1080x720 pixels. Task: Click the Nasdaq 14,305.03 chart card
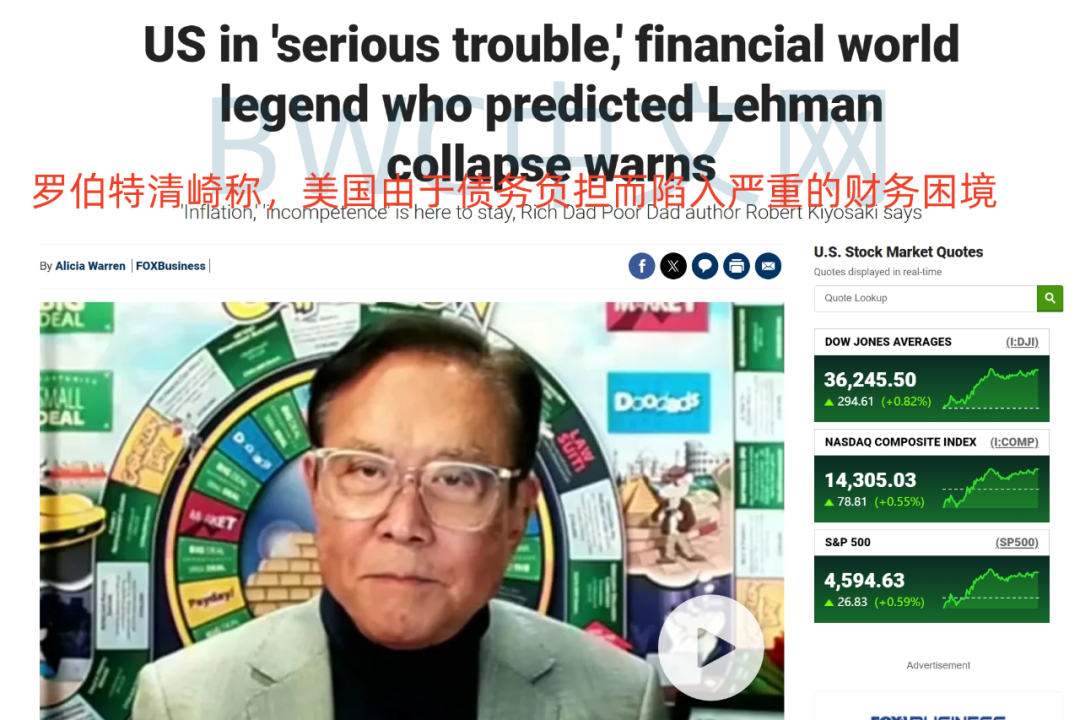[931, 488]
